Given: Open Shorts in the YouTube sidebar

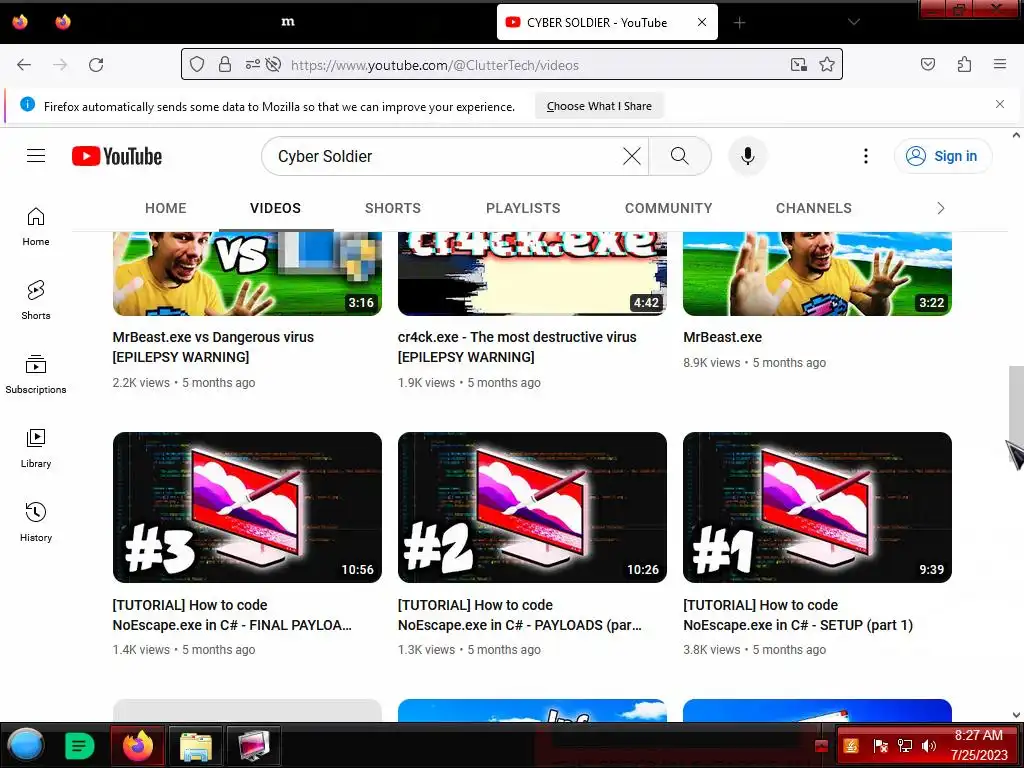Looking at the screenshot, I should [x=36, y=300].
